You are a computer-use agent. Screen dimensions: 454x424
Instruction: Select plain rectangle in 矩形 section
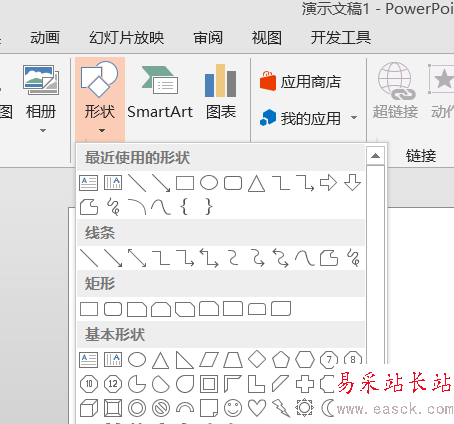coord(89,309)
